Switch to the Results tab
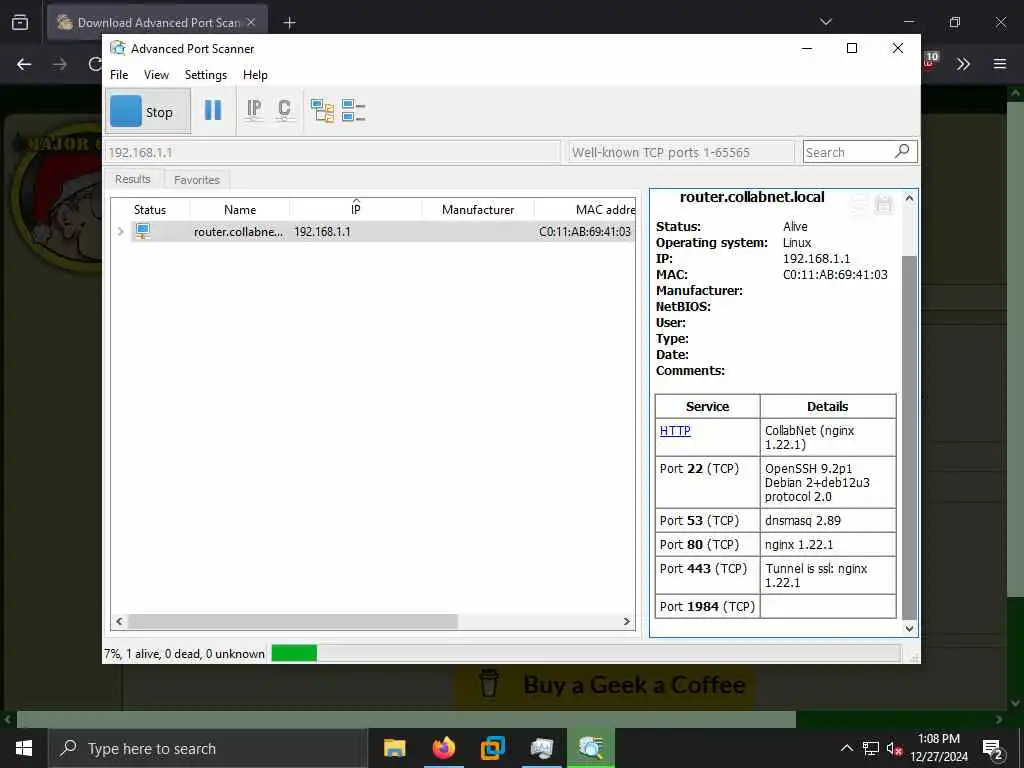 tap(133, 179)
